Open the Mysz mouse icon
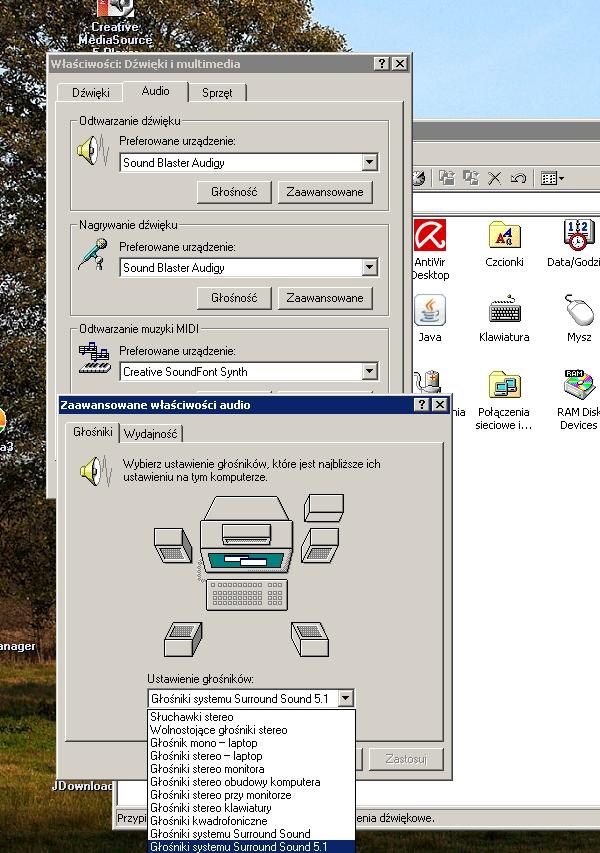The height and width of the screenshot is (853, 600). click(x=579, y=319)
